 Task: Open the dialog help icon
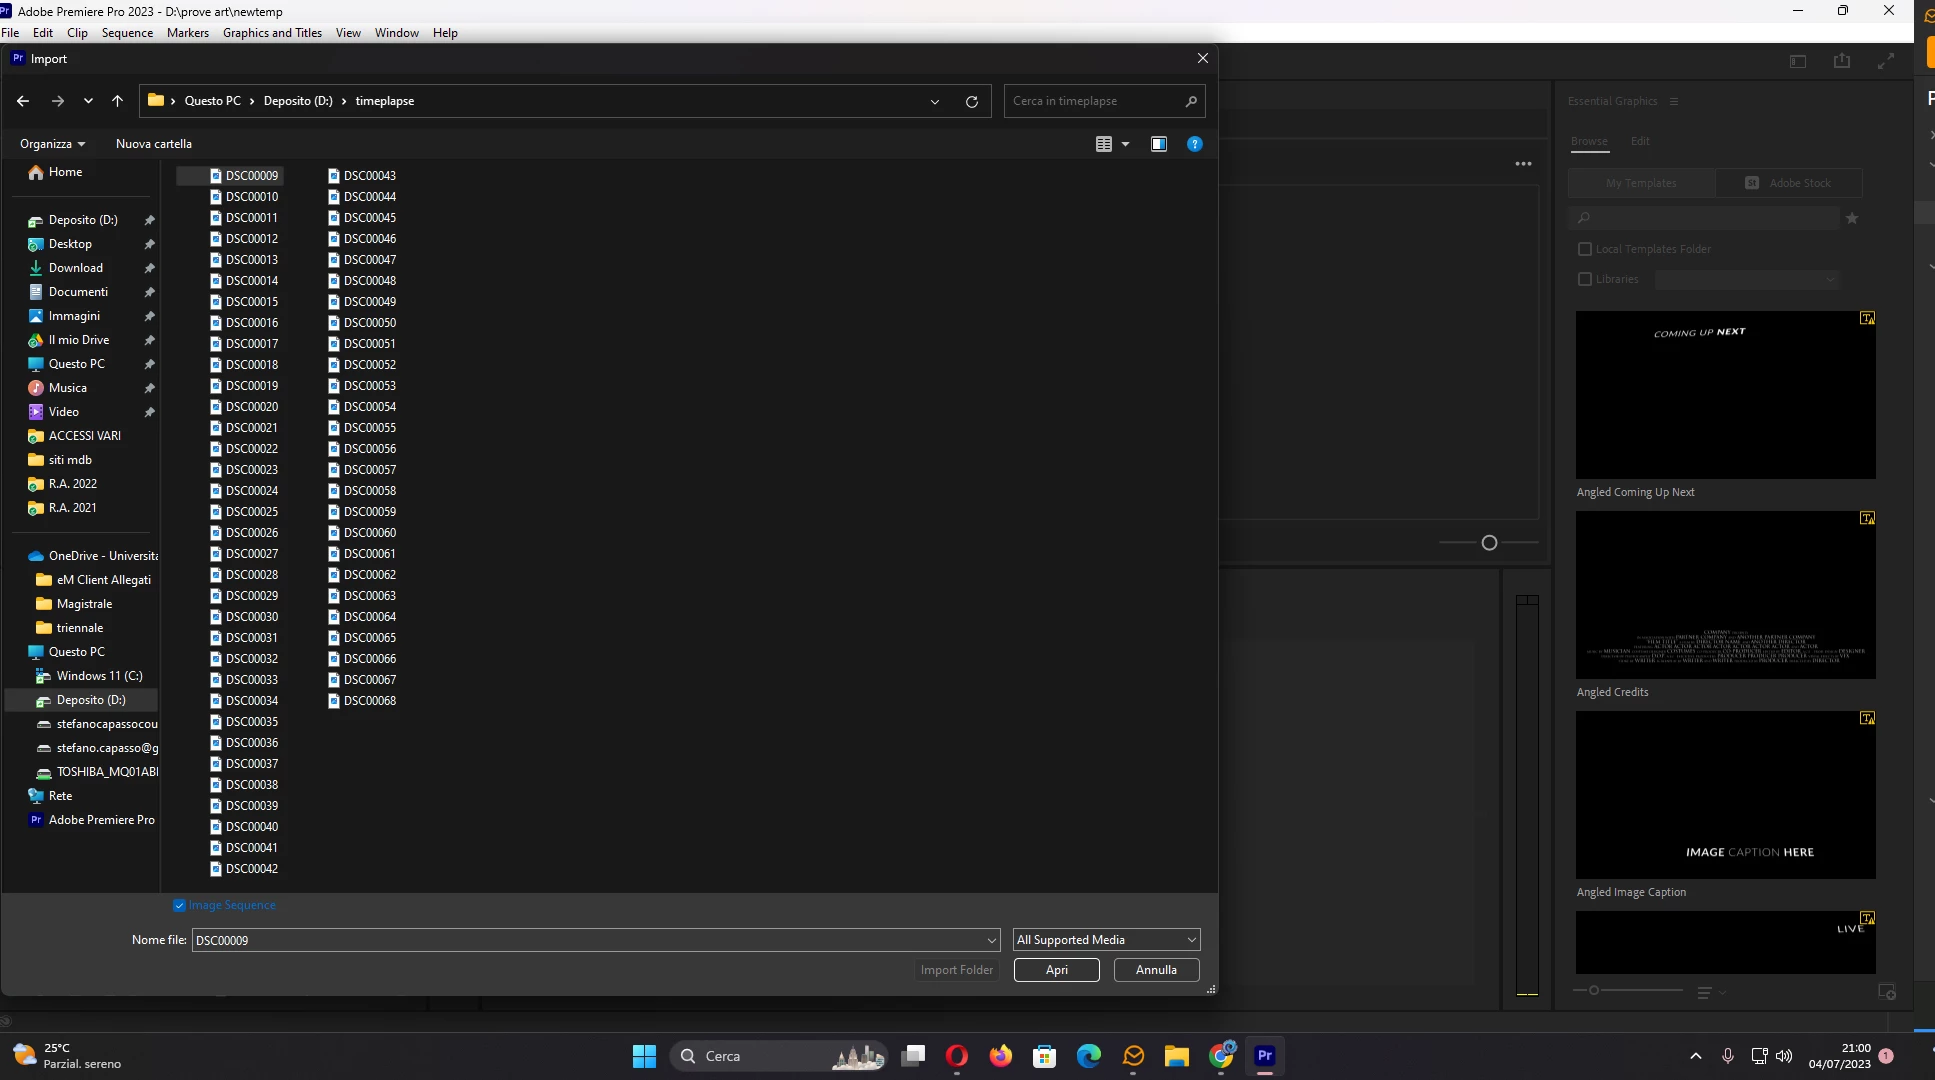coord(1194,144)
